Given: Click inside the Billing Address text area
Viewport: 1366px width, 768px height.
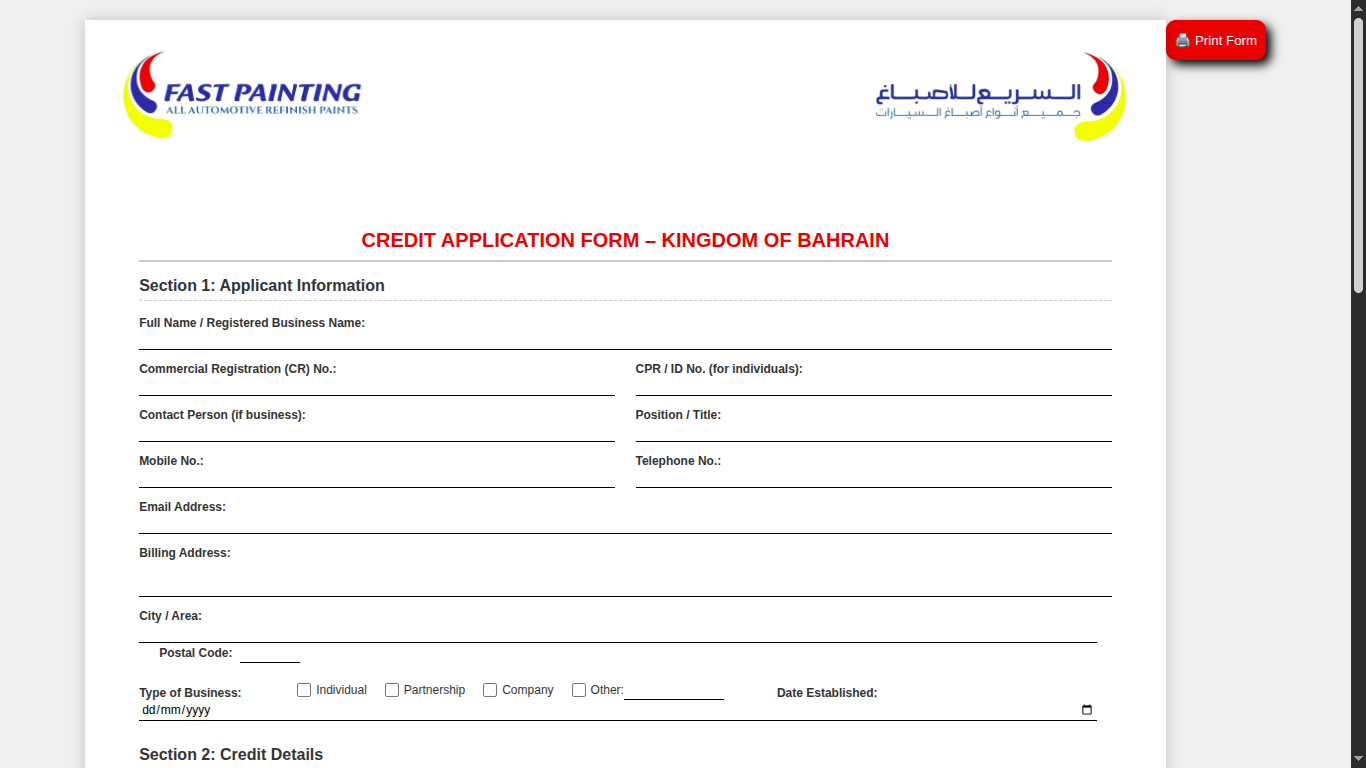Looking at the screenshot, I should click(x=625, y=580).
